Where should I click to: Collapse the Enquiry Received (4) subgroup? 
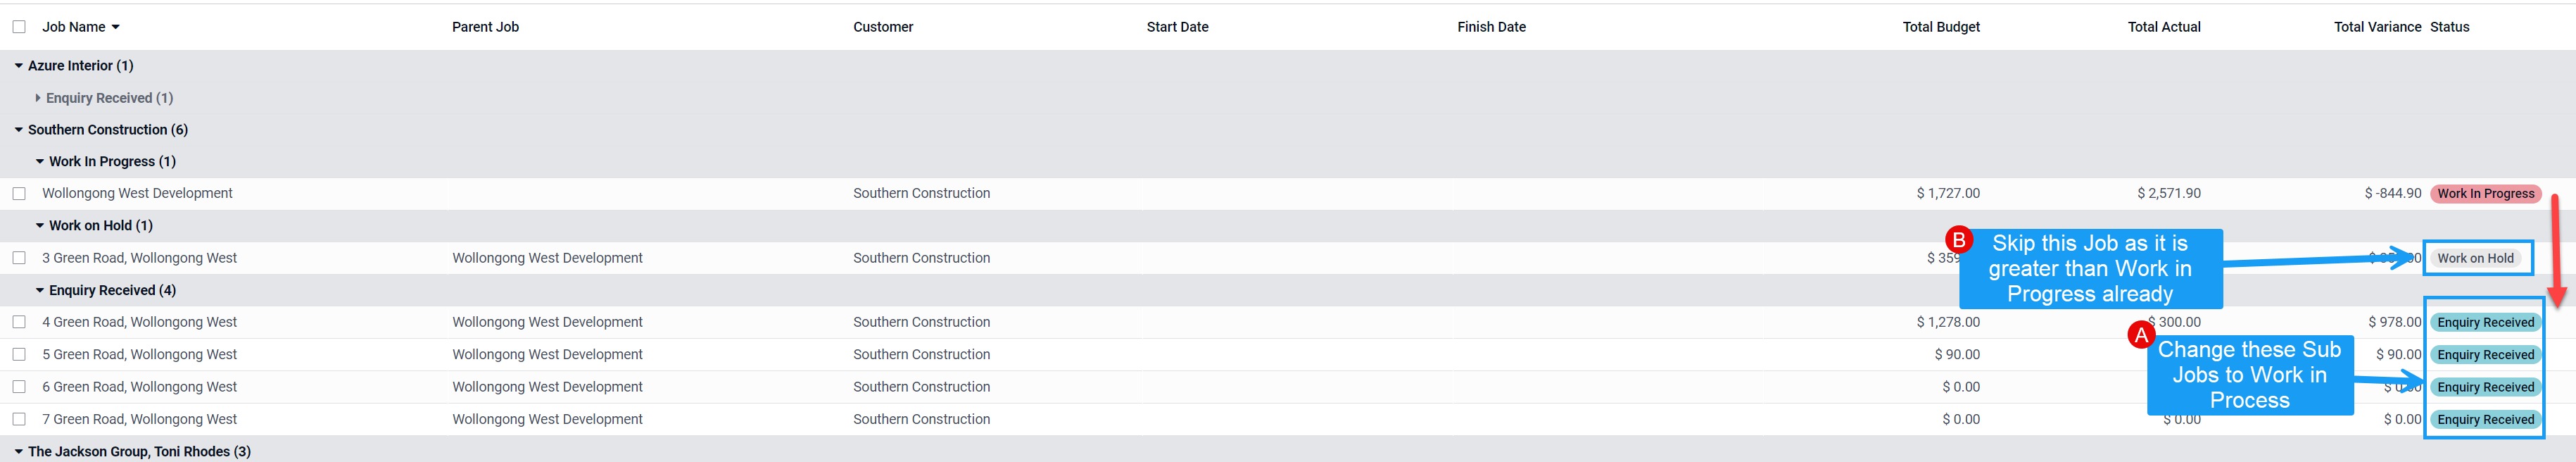click(40, 291)
